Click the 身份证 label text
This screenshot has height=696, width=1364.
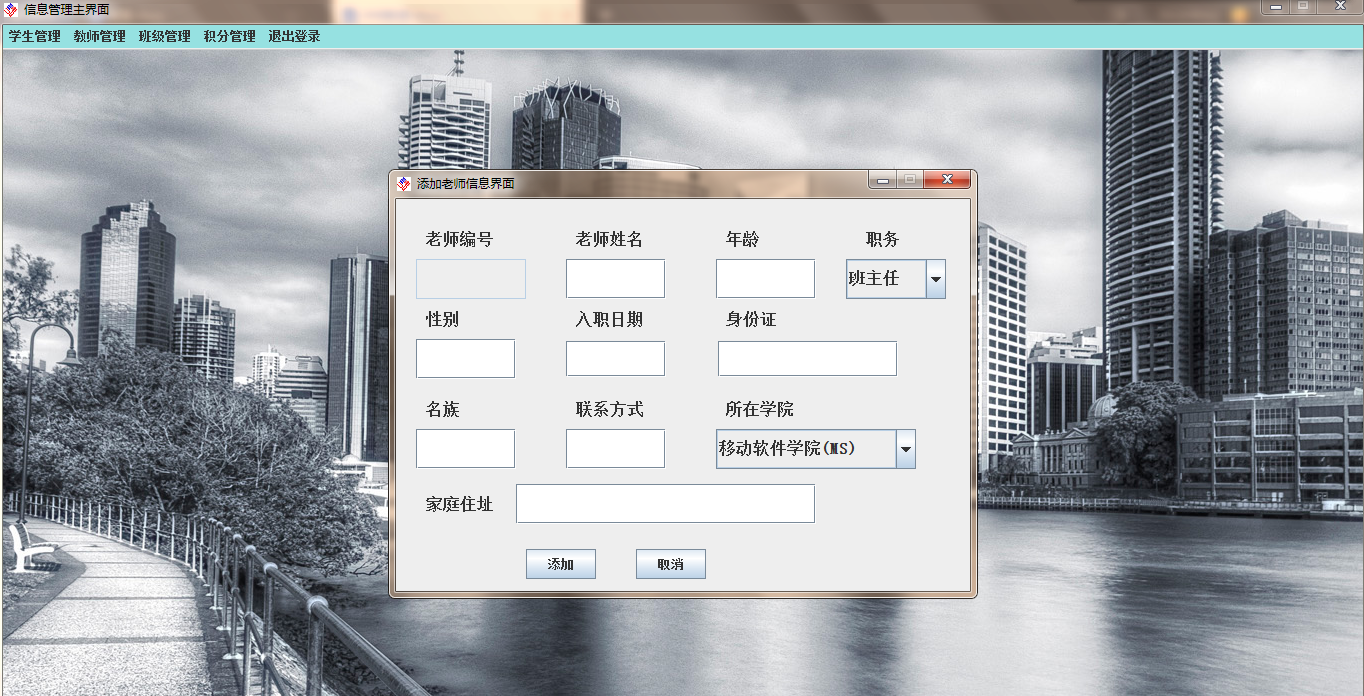(751, 320)
